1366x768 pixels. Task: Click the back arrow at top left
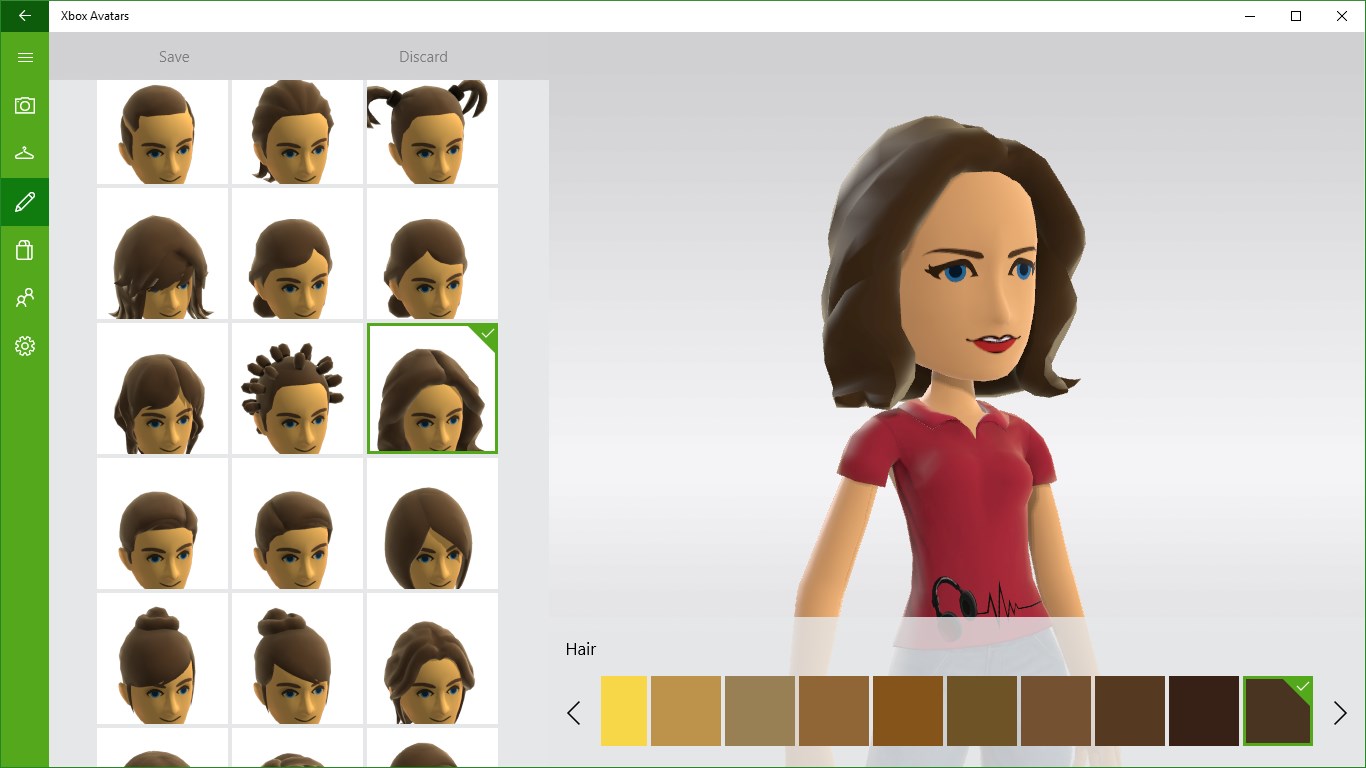coord(24,16)
